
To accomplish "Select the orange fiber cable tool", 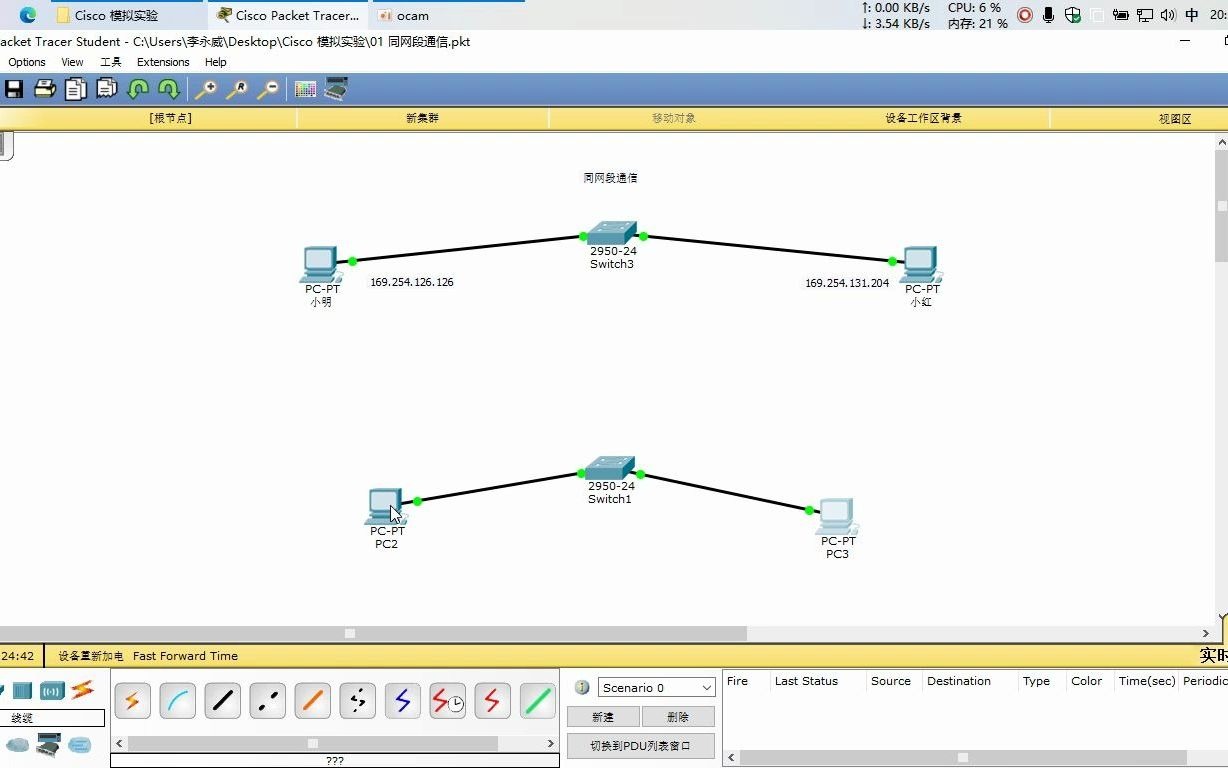I will point(312,701).
